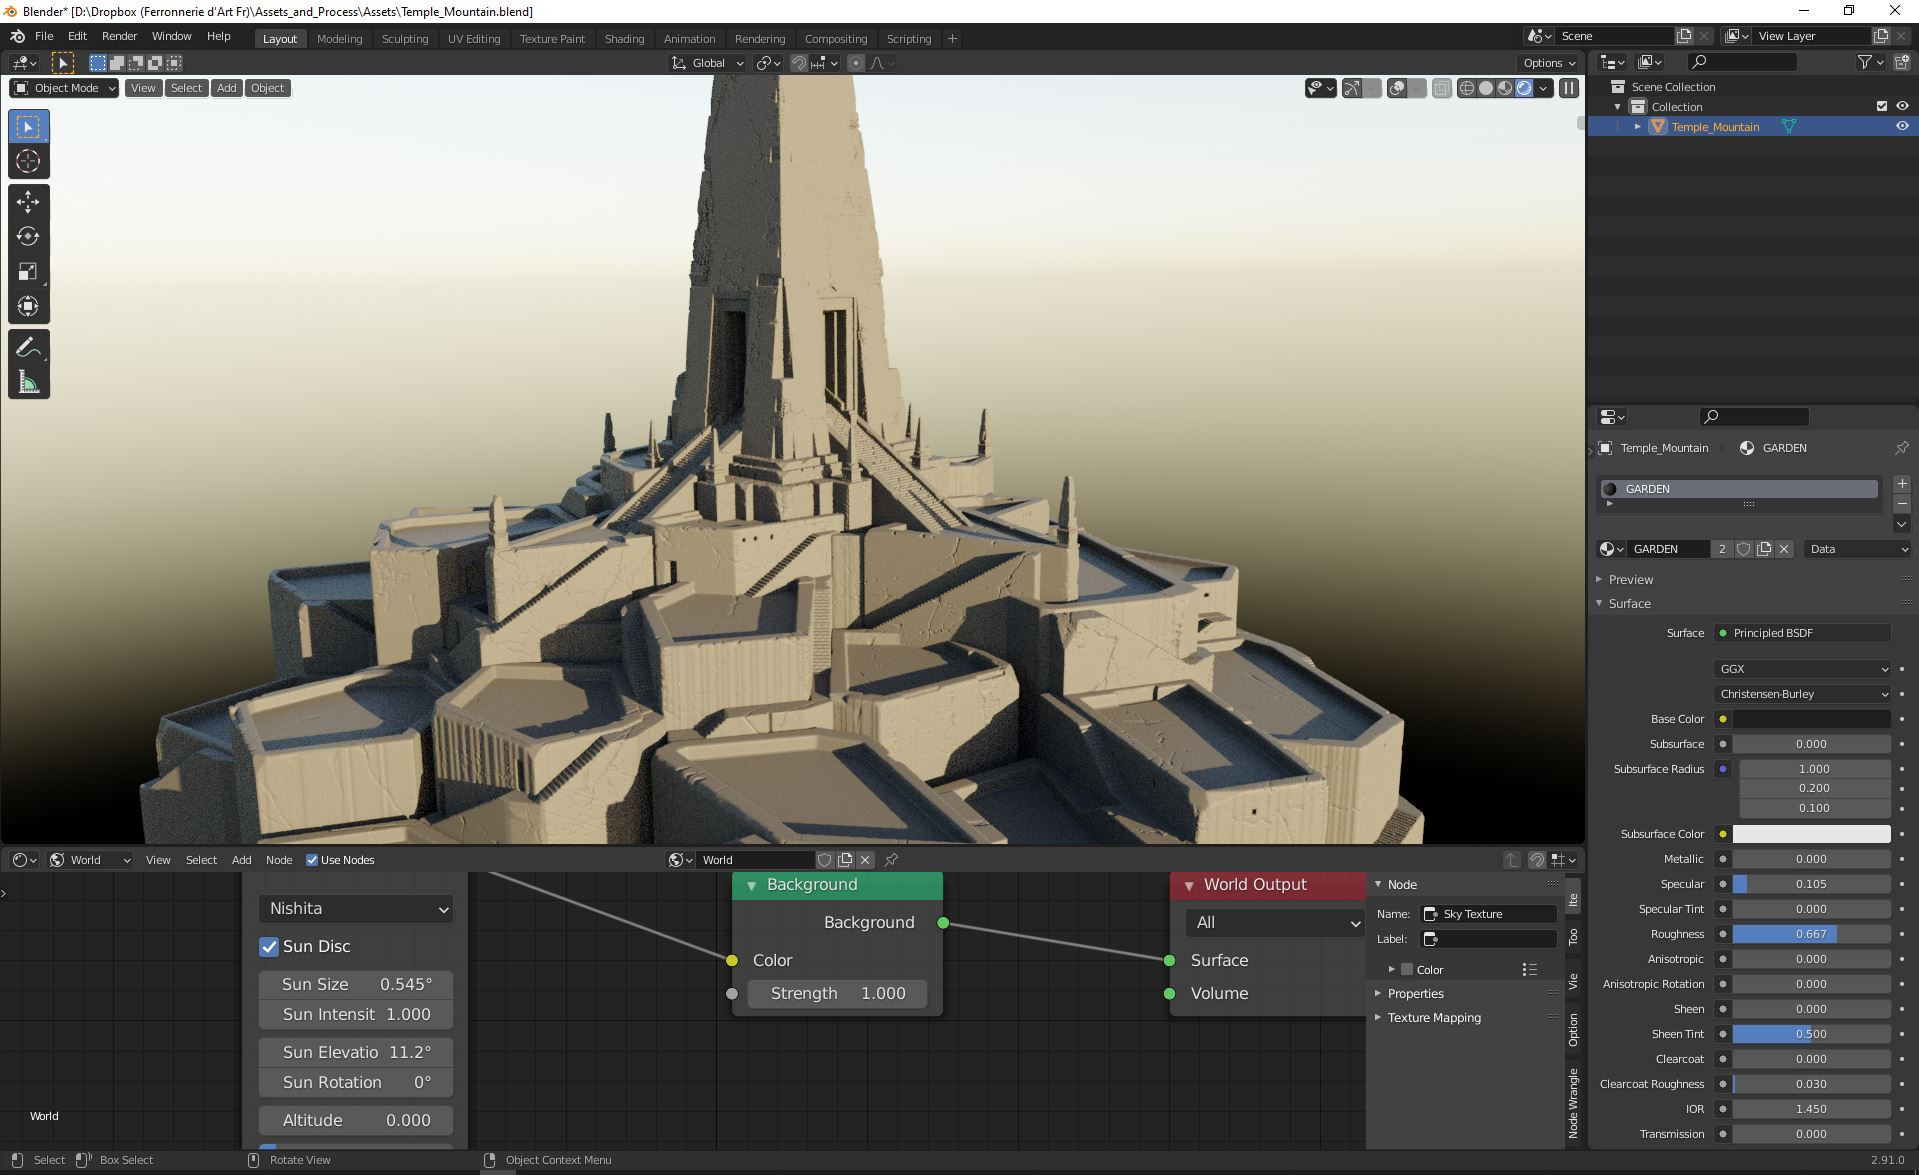Viewport: 1919px width, 1175px height.
Task: Activate the Annotate pencil tool
Action: coord(28,348)
